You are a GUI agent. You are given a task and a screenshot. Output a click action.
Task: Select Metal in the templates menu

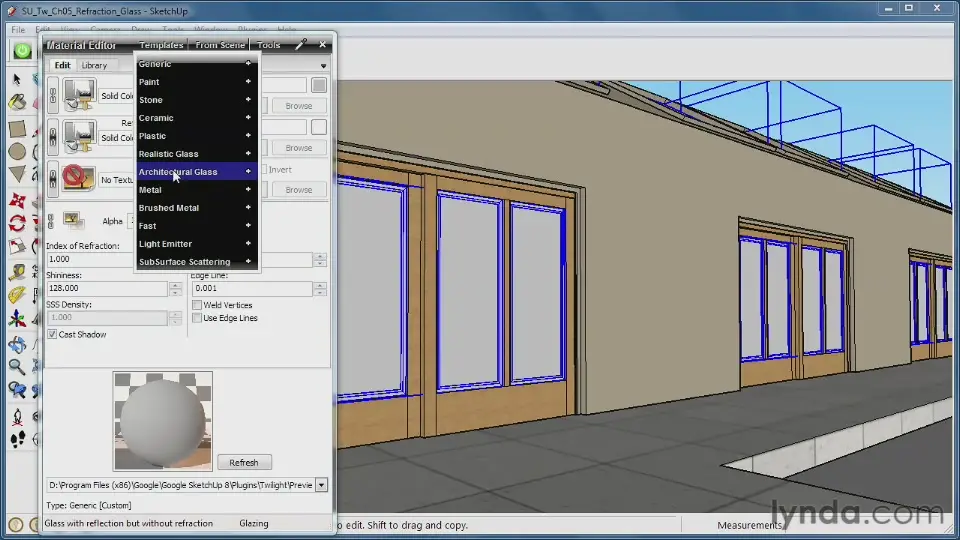click(x=197, y=190)
